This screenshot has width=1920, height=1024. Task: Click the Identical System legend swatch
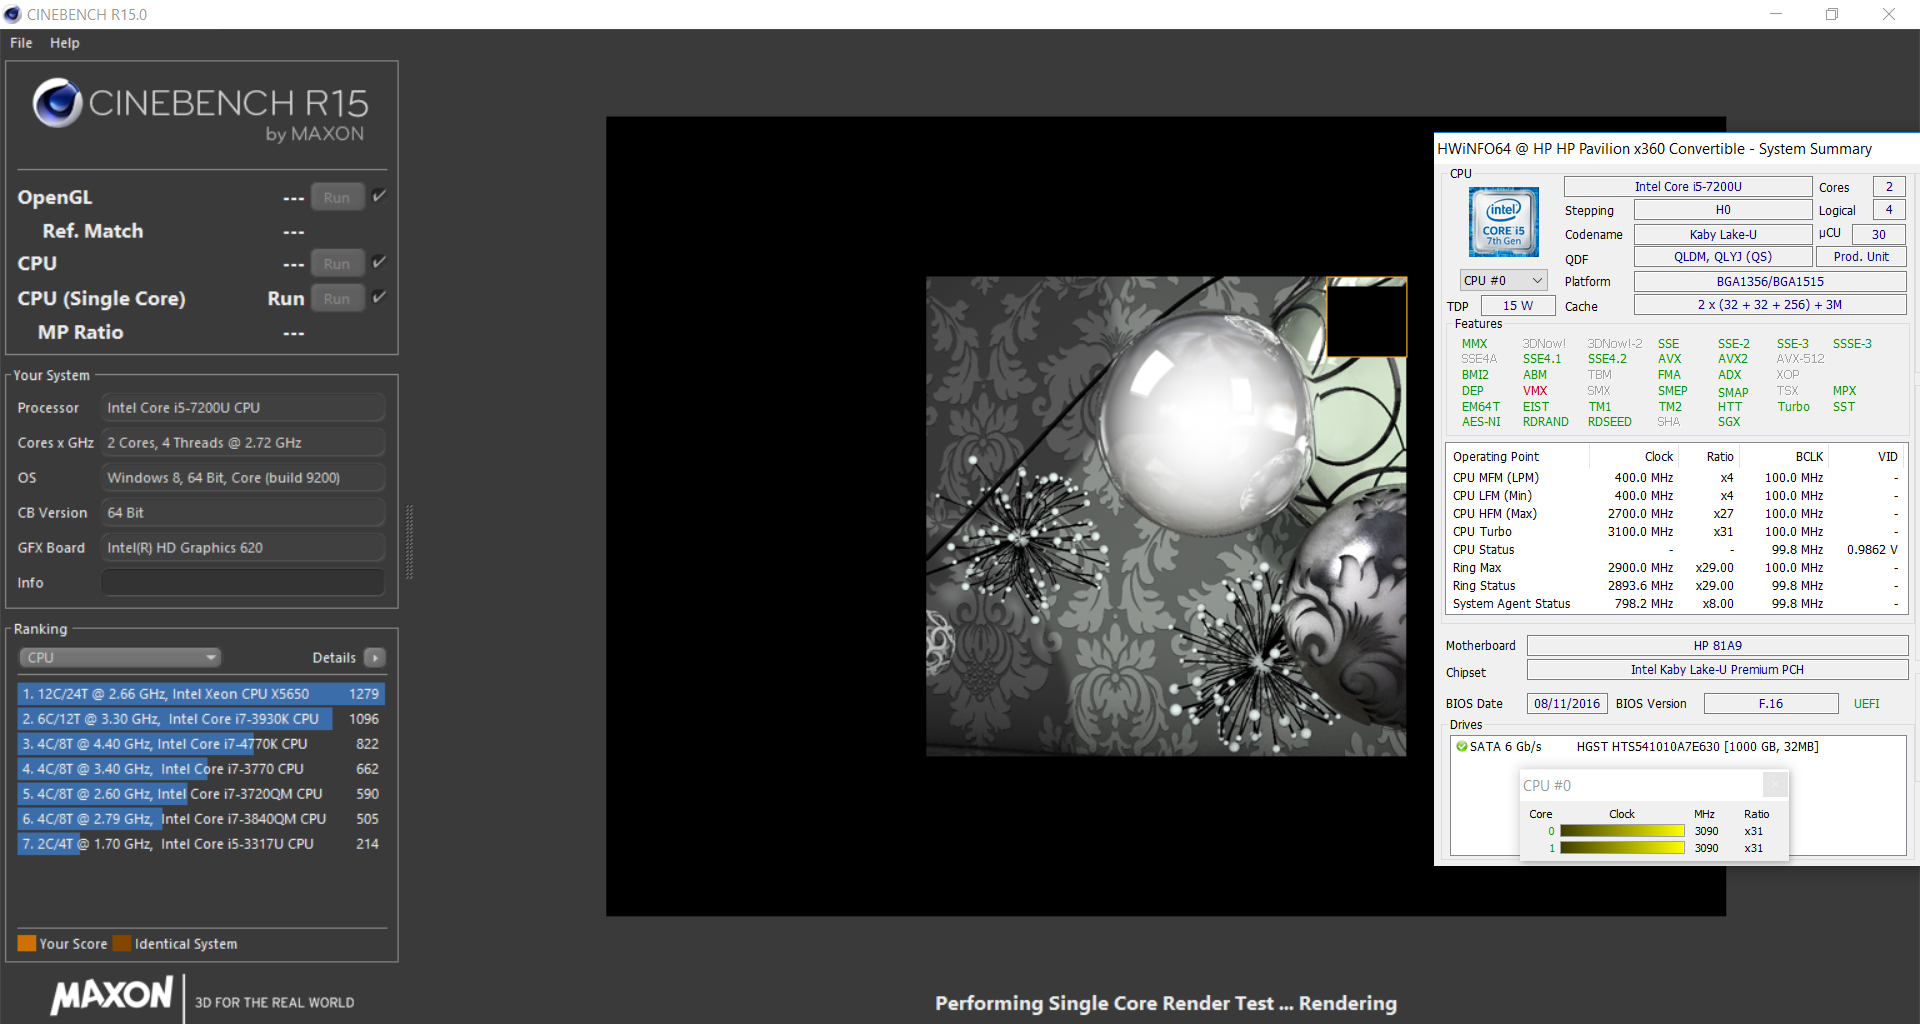pos(122,944)
